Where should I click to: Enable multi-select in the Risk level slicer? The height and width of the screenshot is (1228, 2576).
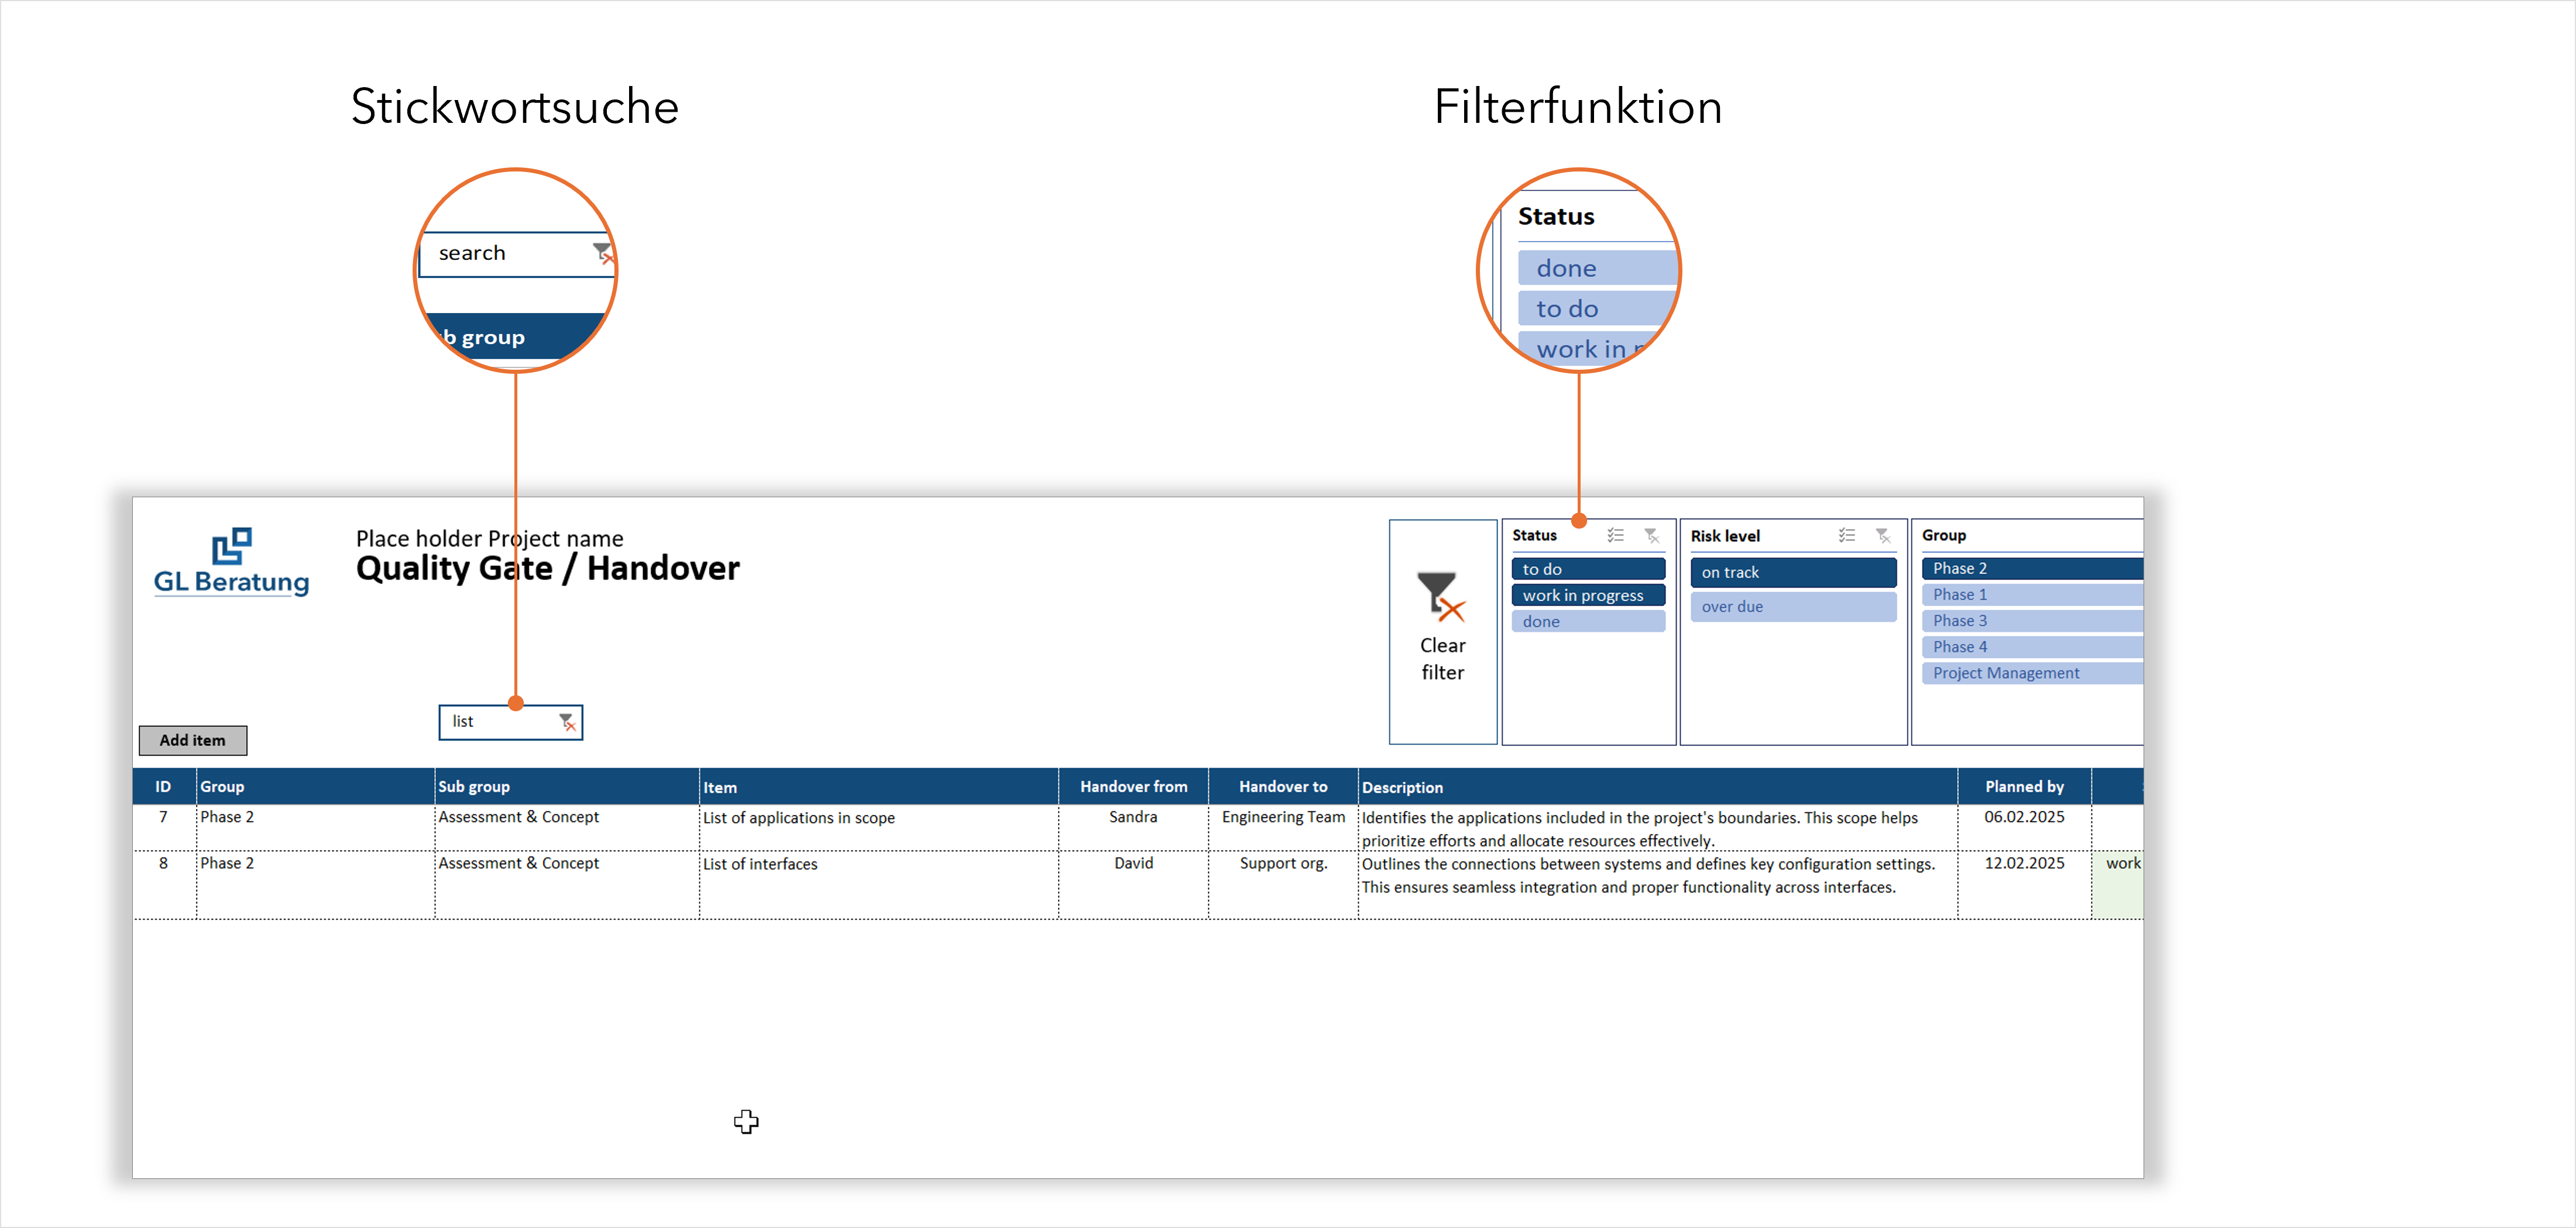click(x=1846, y=536)
